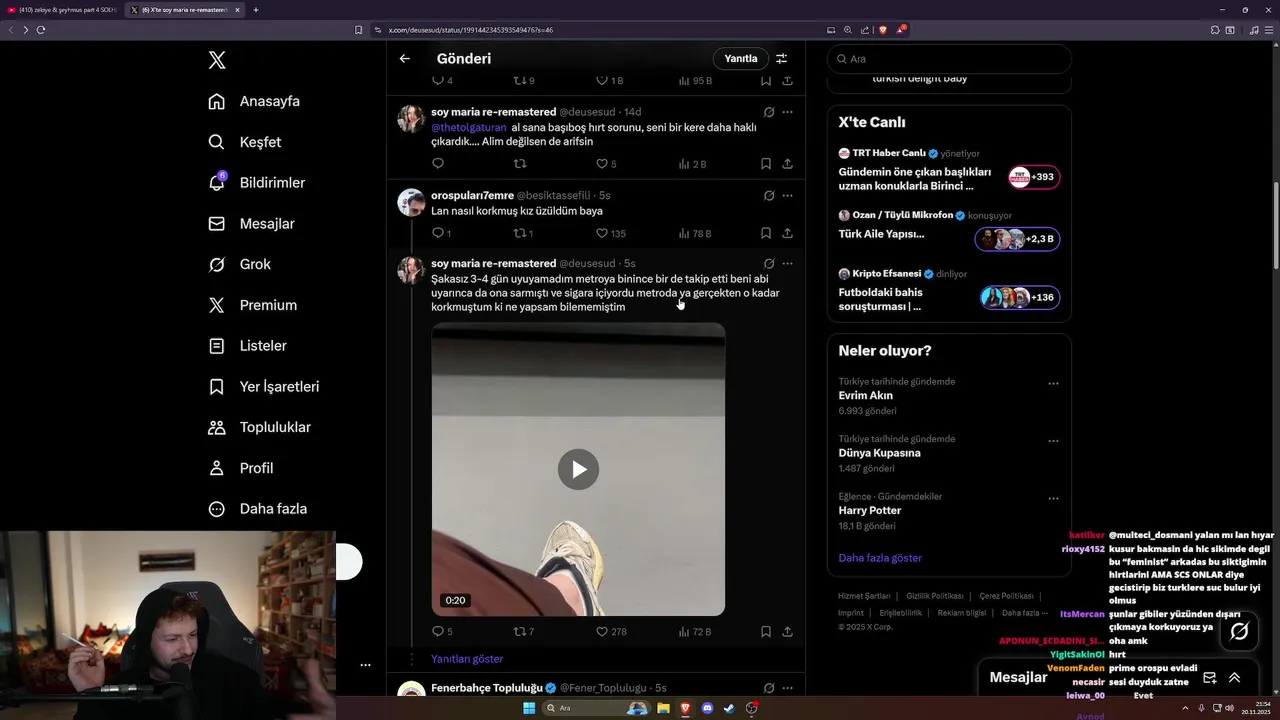This screenshot has width=1280, height=720.
Task: Open new browser tab with plus
Action: tap(256, 10)
